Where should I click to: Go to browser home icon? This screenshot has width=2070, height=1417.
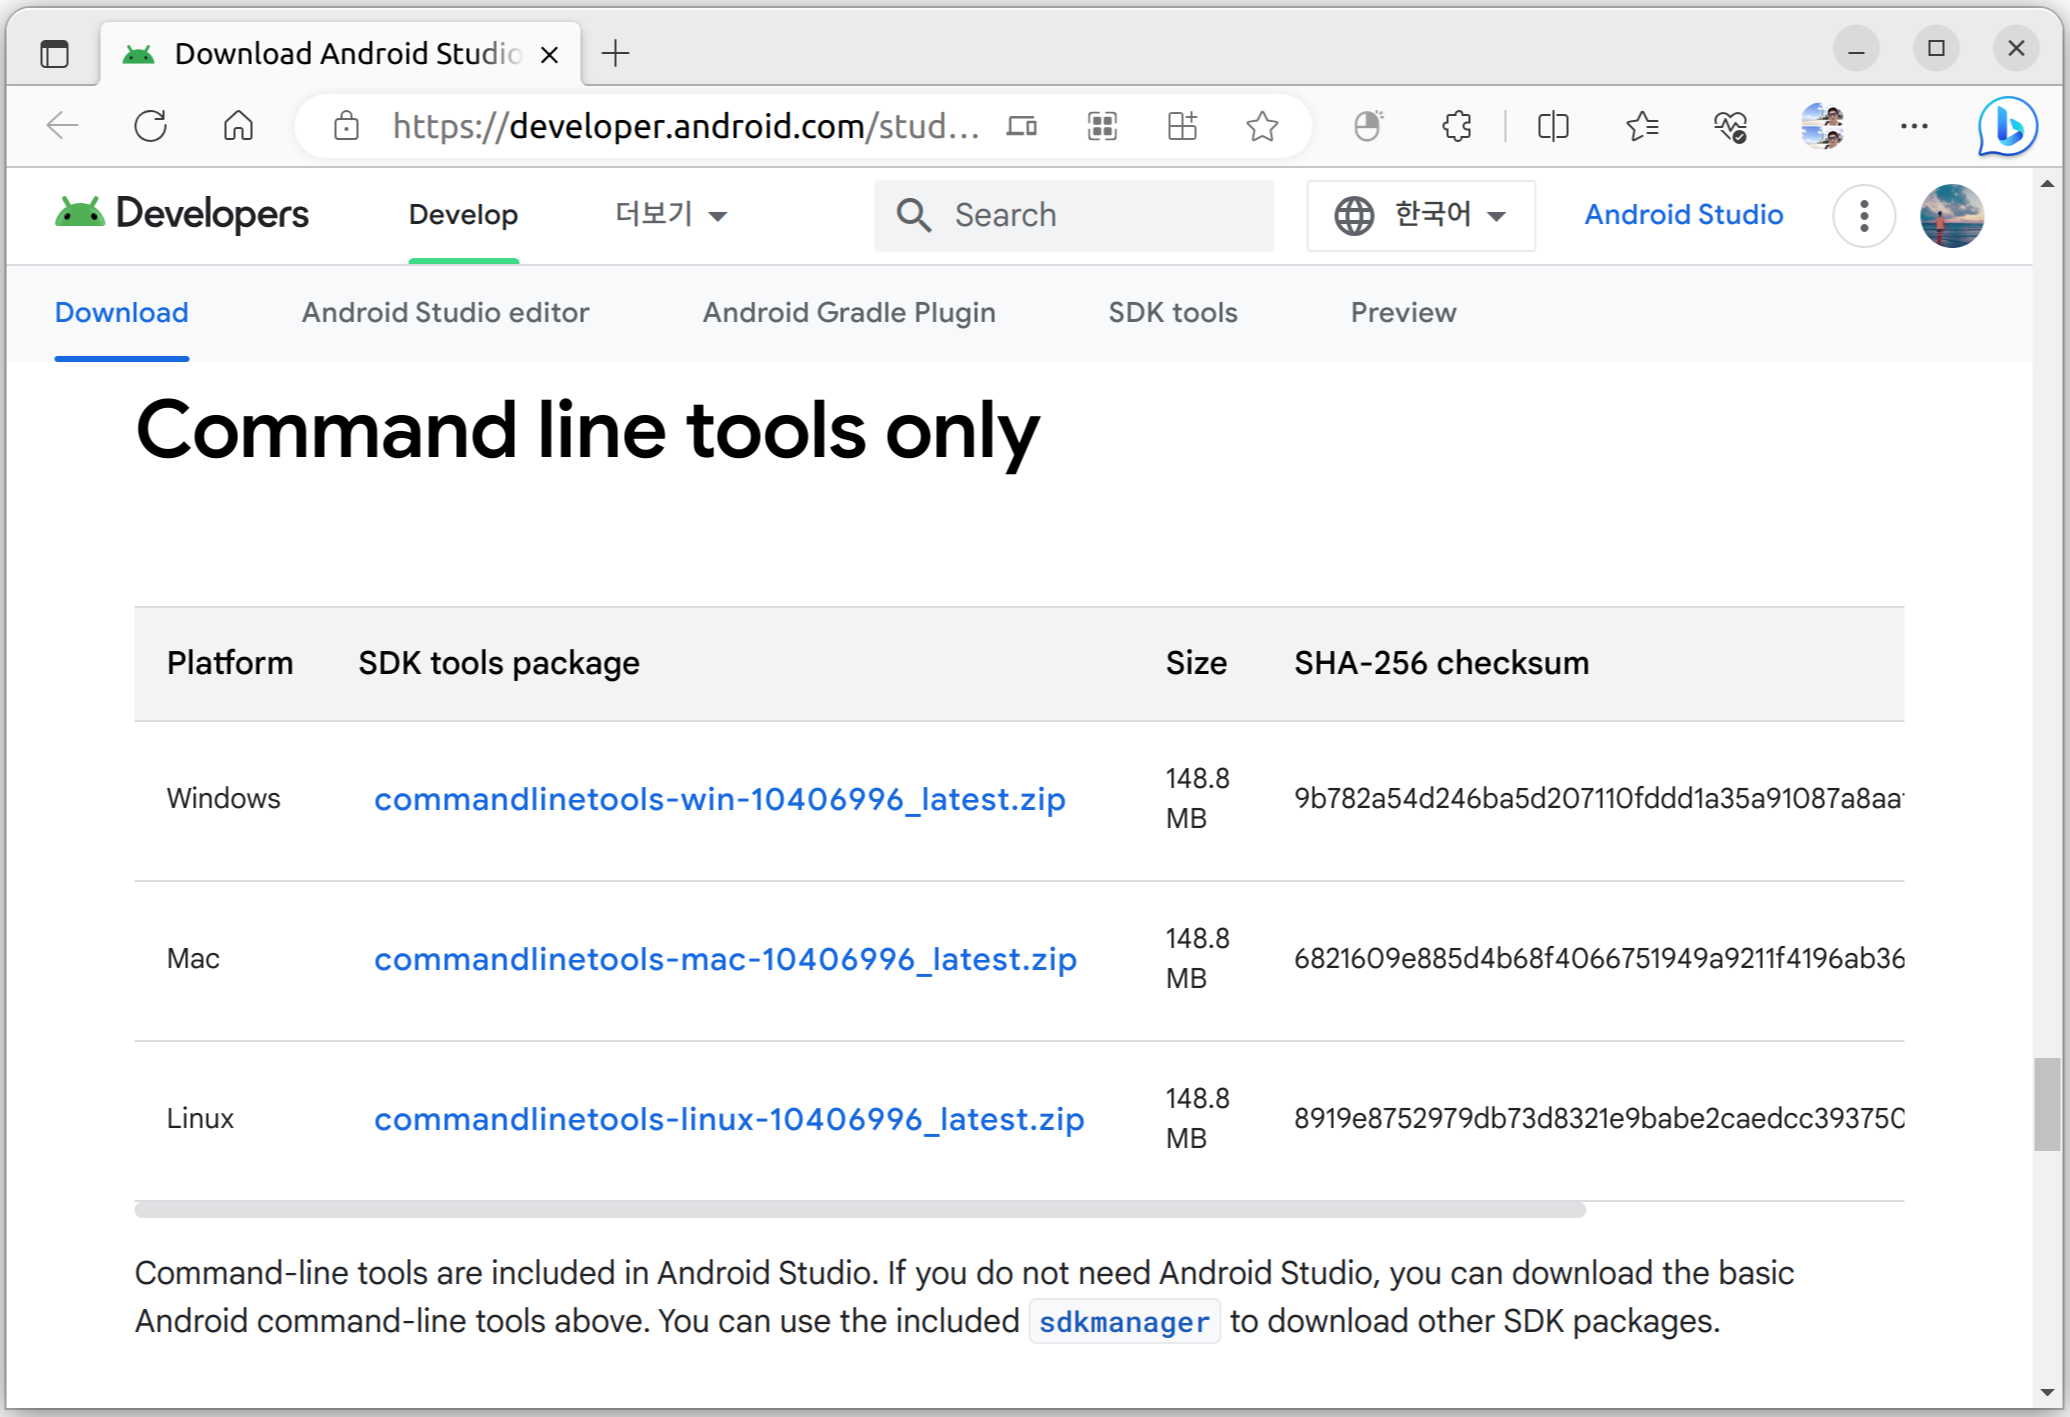238,127
